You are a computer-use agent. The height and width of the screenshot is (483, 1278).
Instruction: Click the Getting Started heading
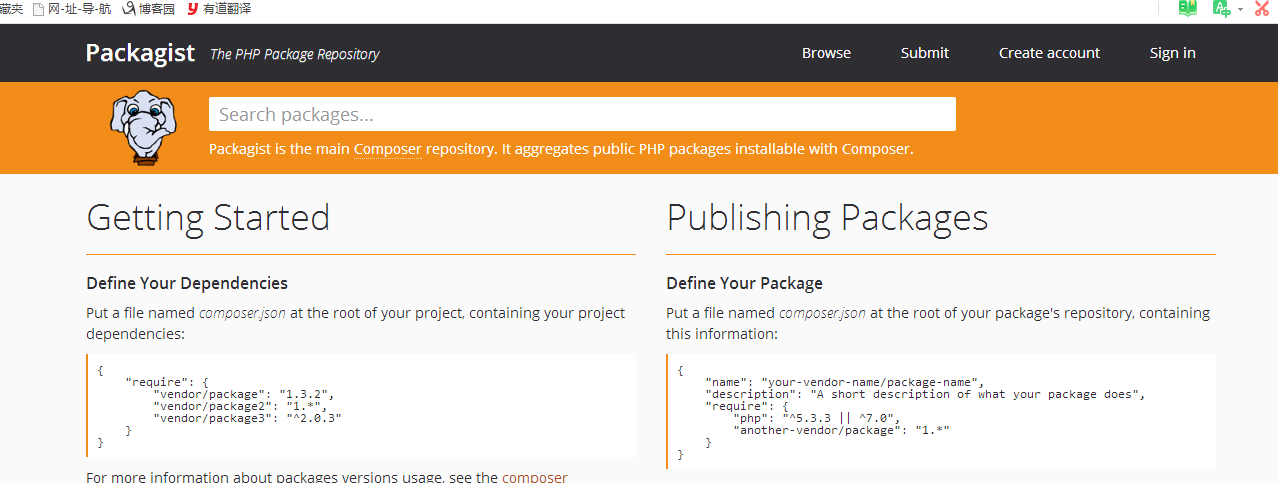pyautogui.click(x=208, y=218)
